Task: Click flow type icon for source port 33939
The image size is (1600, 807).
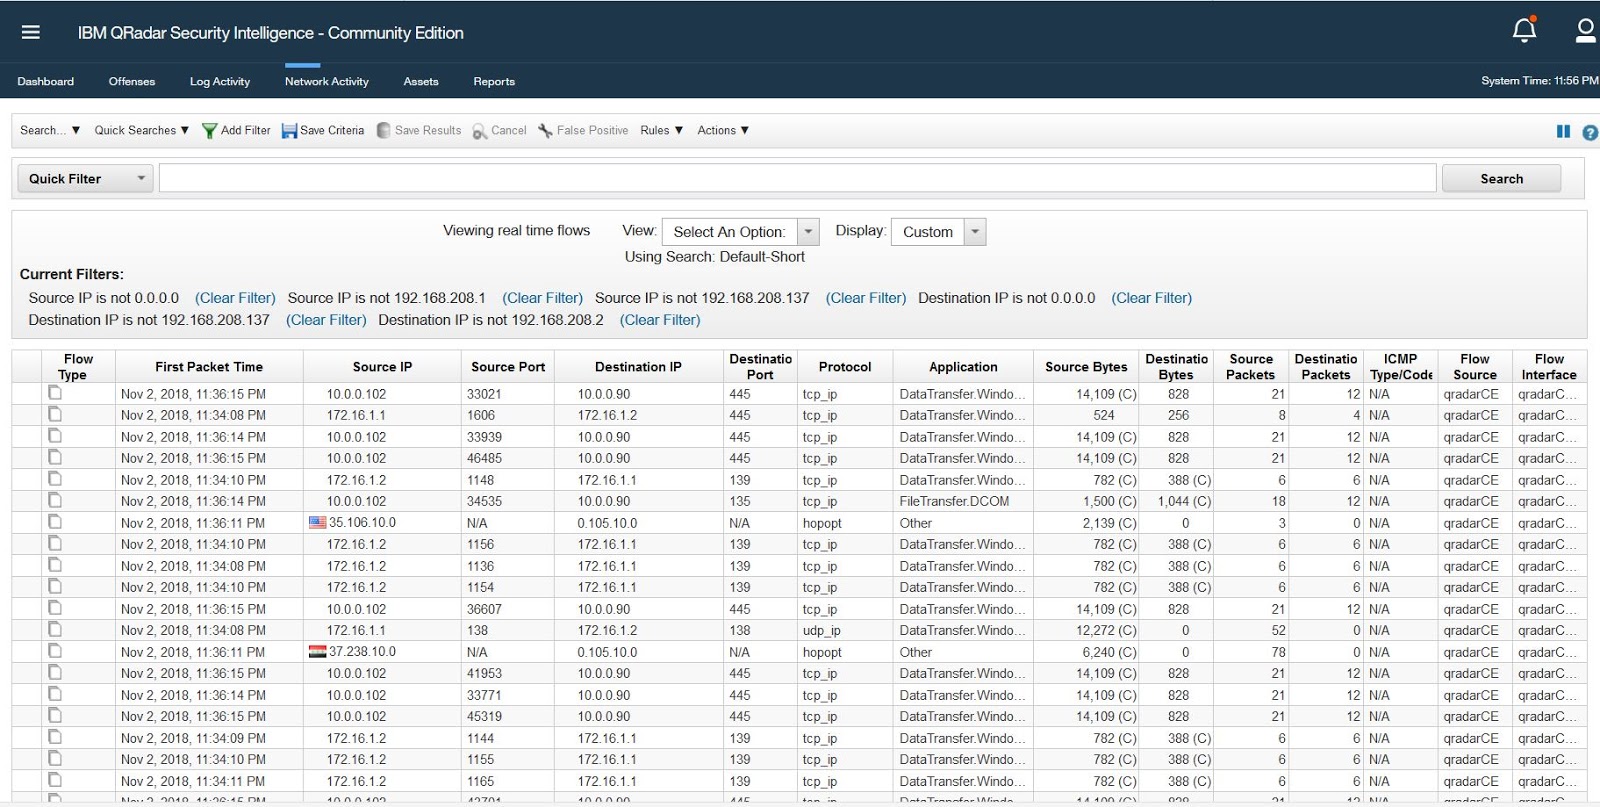Action: 55,436
